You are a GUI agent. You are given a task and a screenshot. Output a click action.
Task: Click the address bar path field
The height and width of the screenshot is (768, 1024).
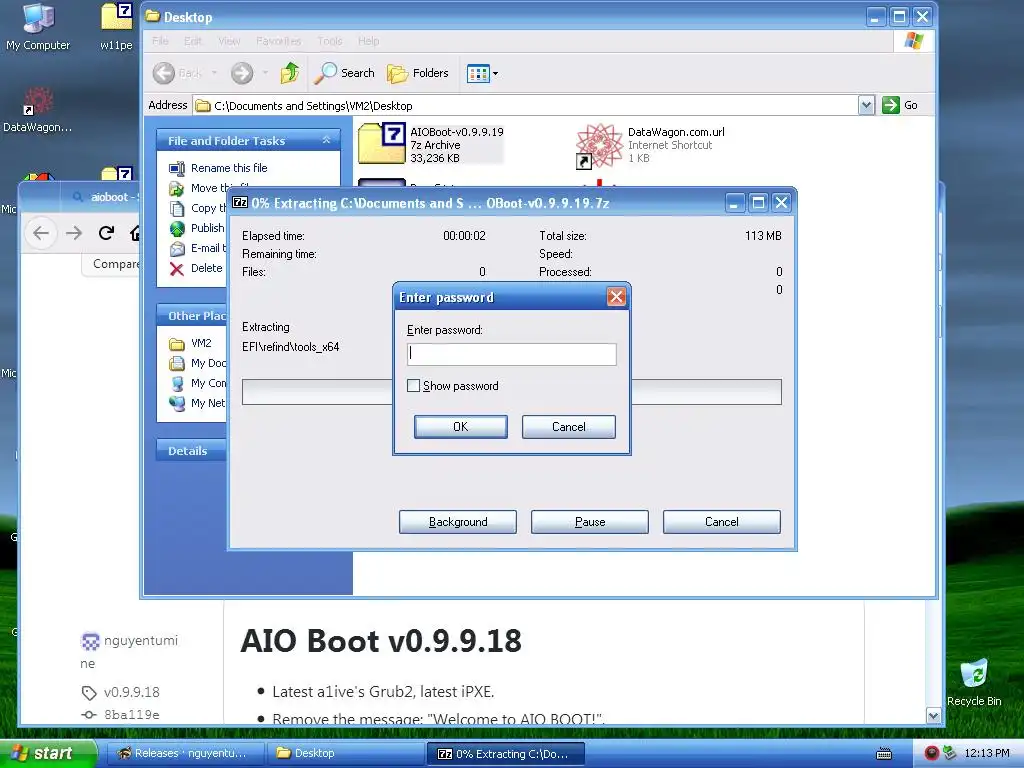(526, 106)
